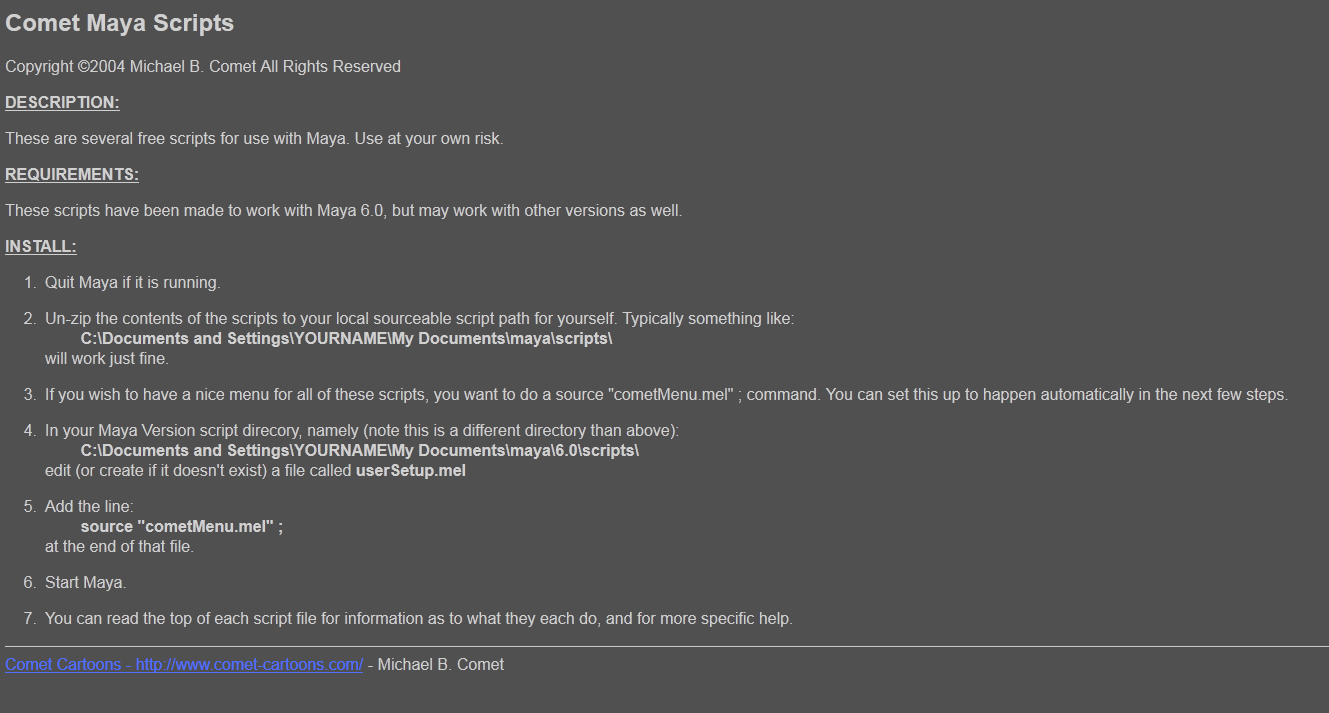Click the DESCRIPTION heading
The image size is (1329, 713).
point(62,103)
